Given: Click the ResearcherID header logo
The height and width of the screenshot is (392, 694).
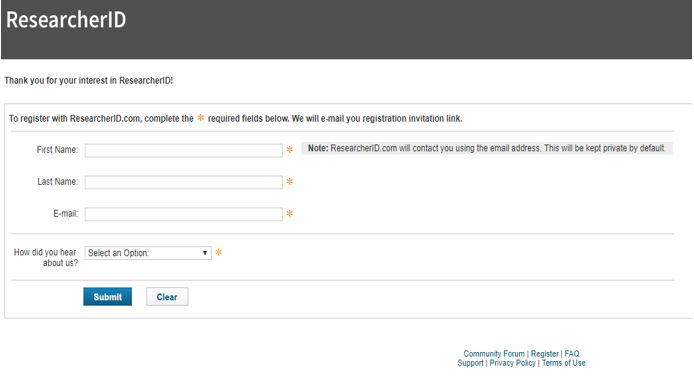Looking at the screenshot, I should coord(66,20).
